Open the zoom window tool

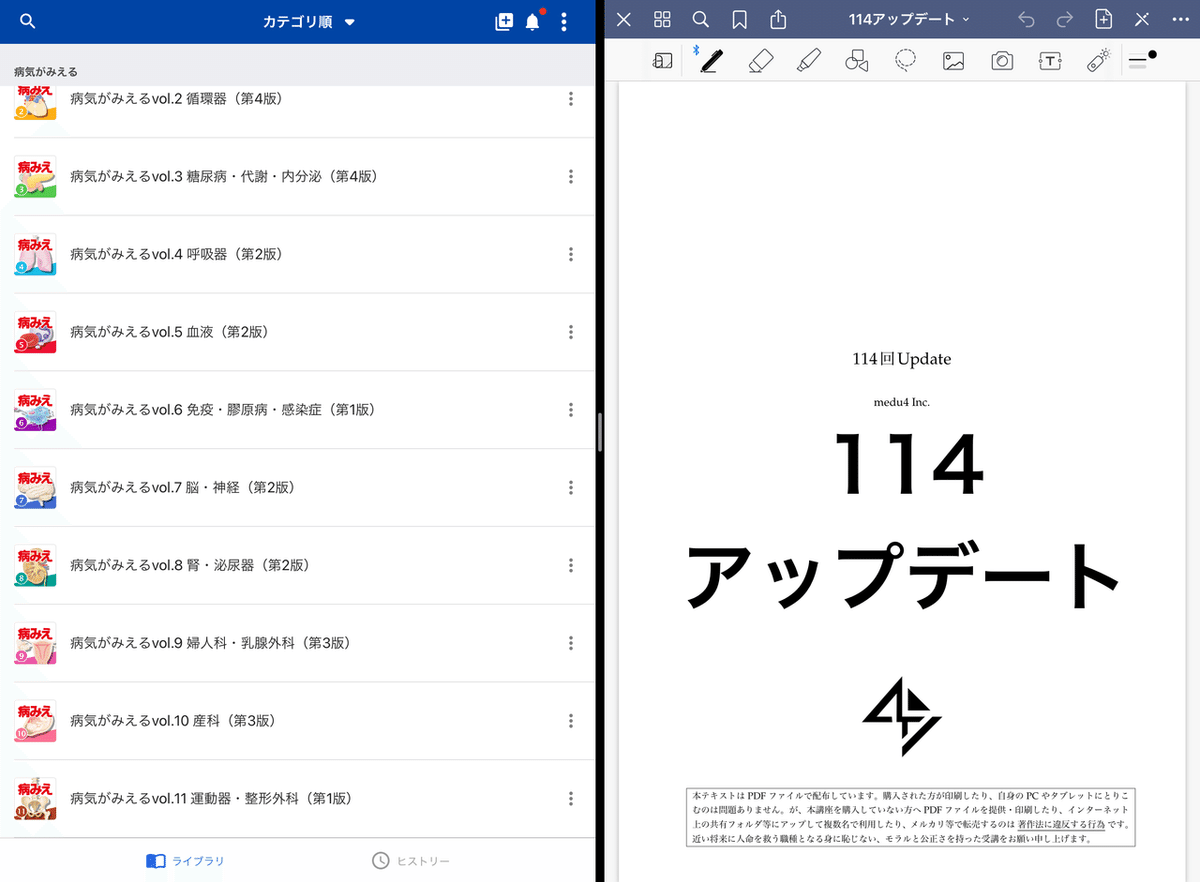(662, 61)
